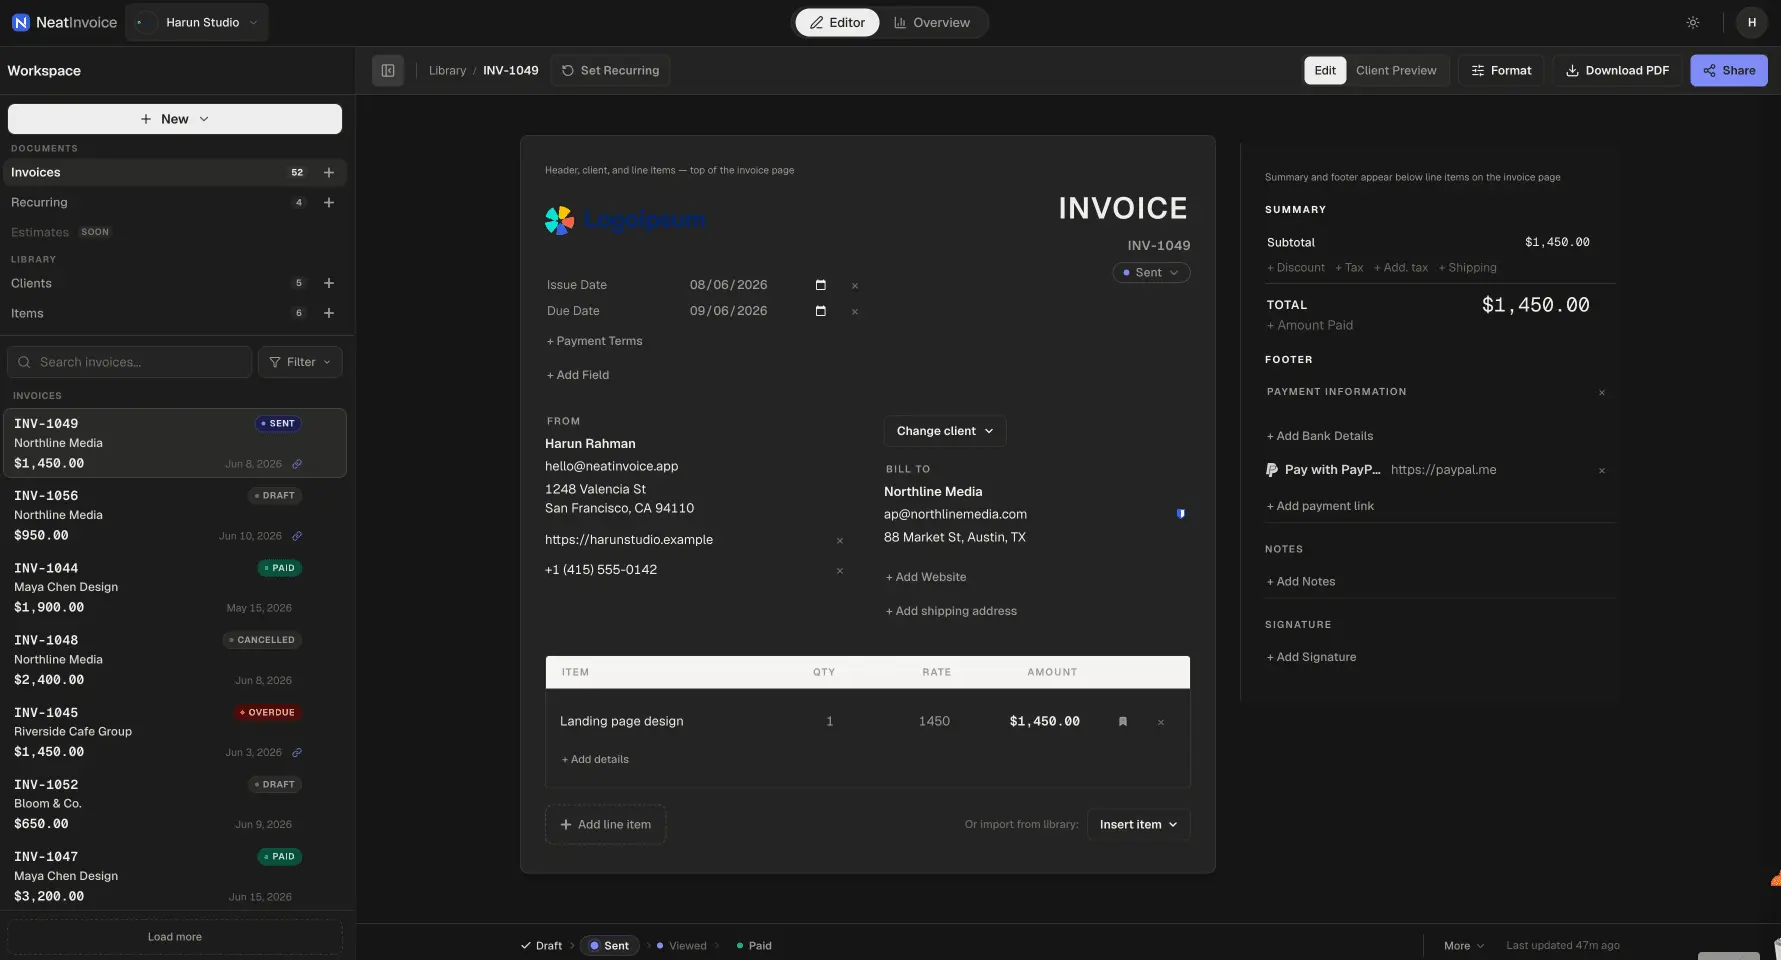Click the PayPal icon in footer

pyautogui.click(x=1272, y=470)
